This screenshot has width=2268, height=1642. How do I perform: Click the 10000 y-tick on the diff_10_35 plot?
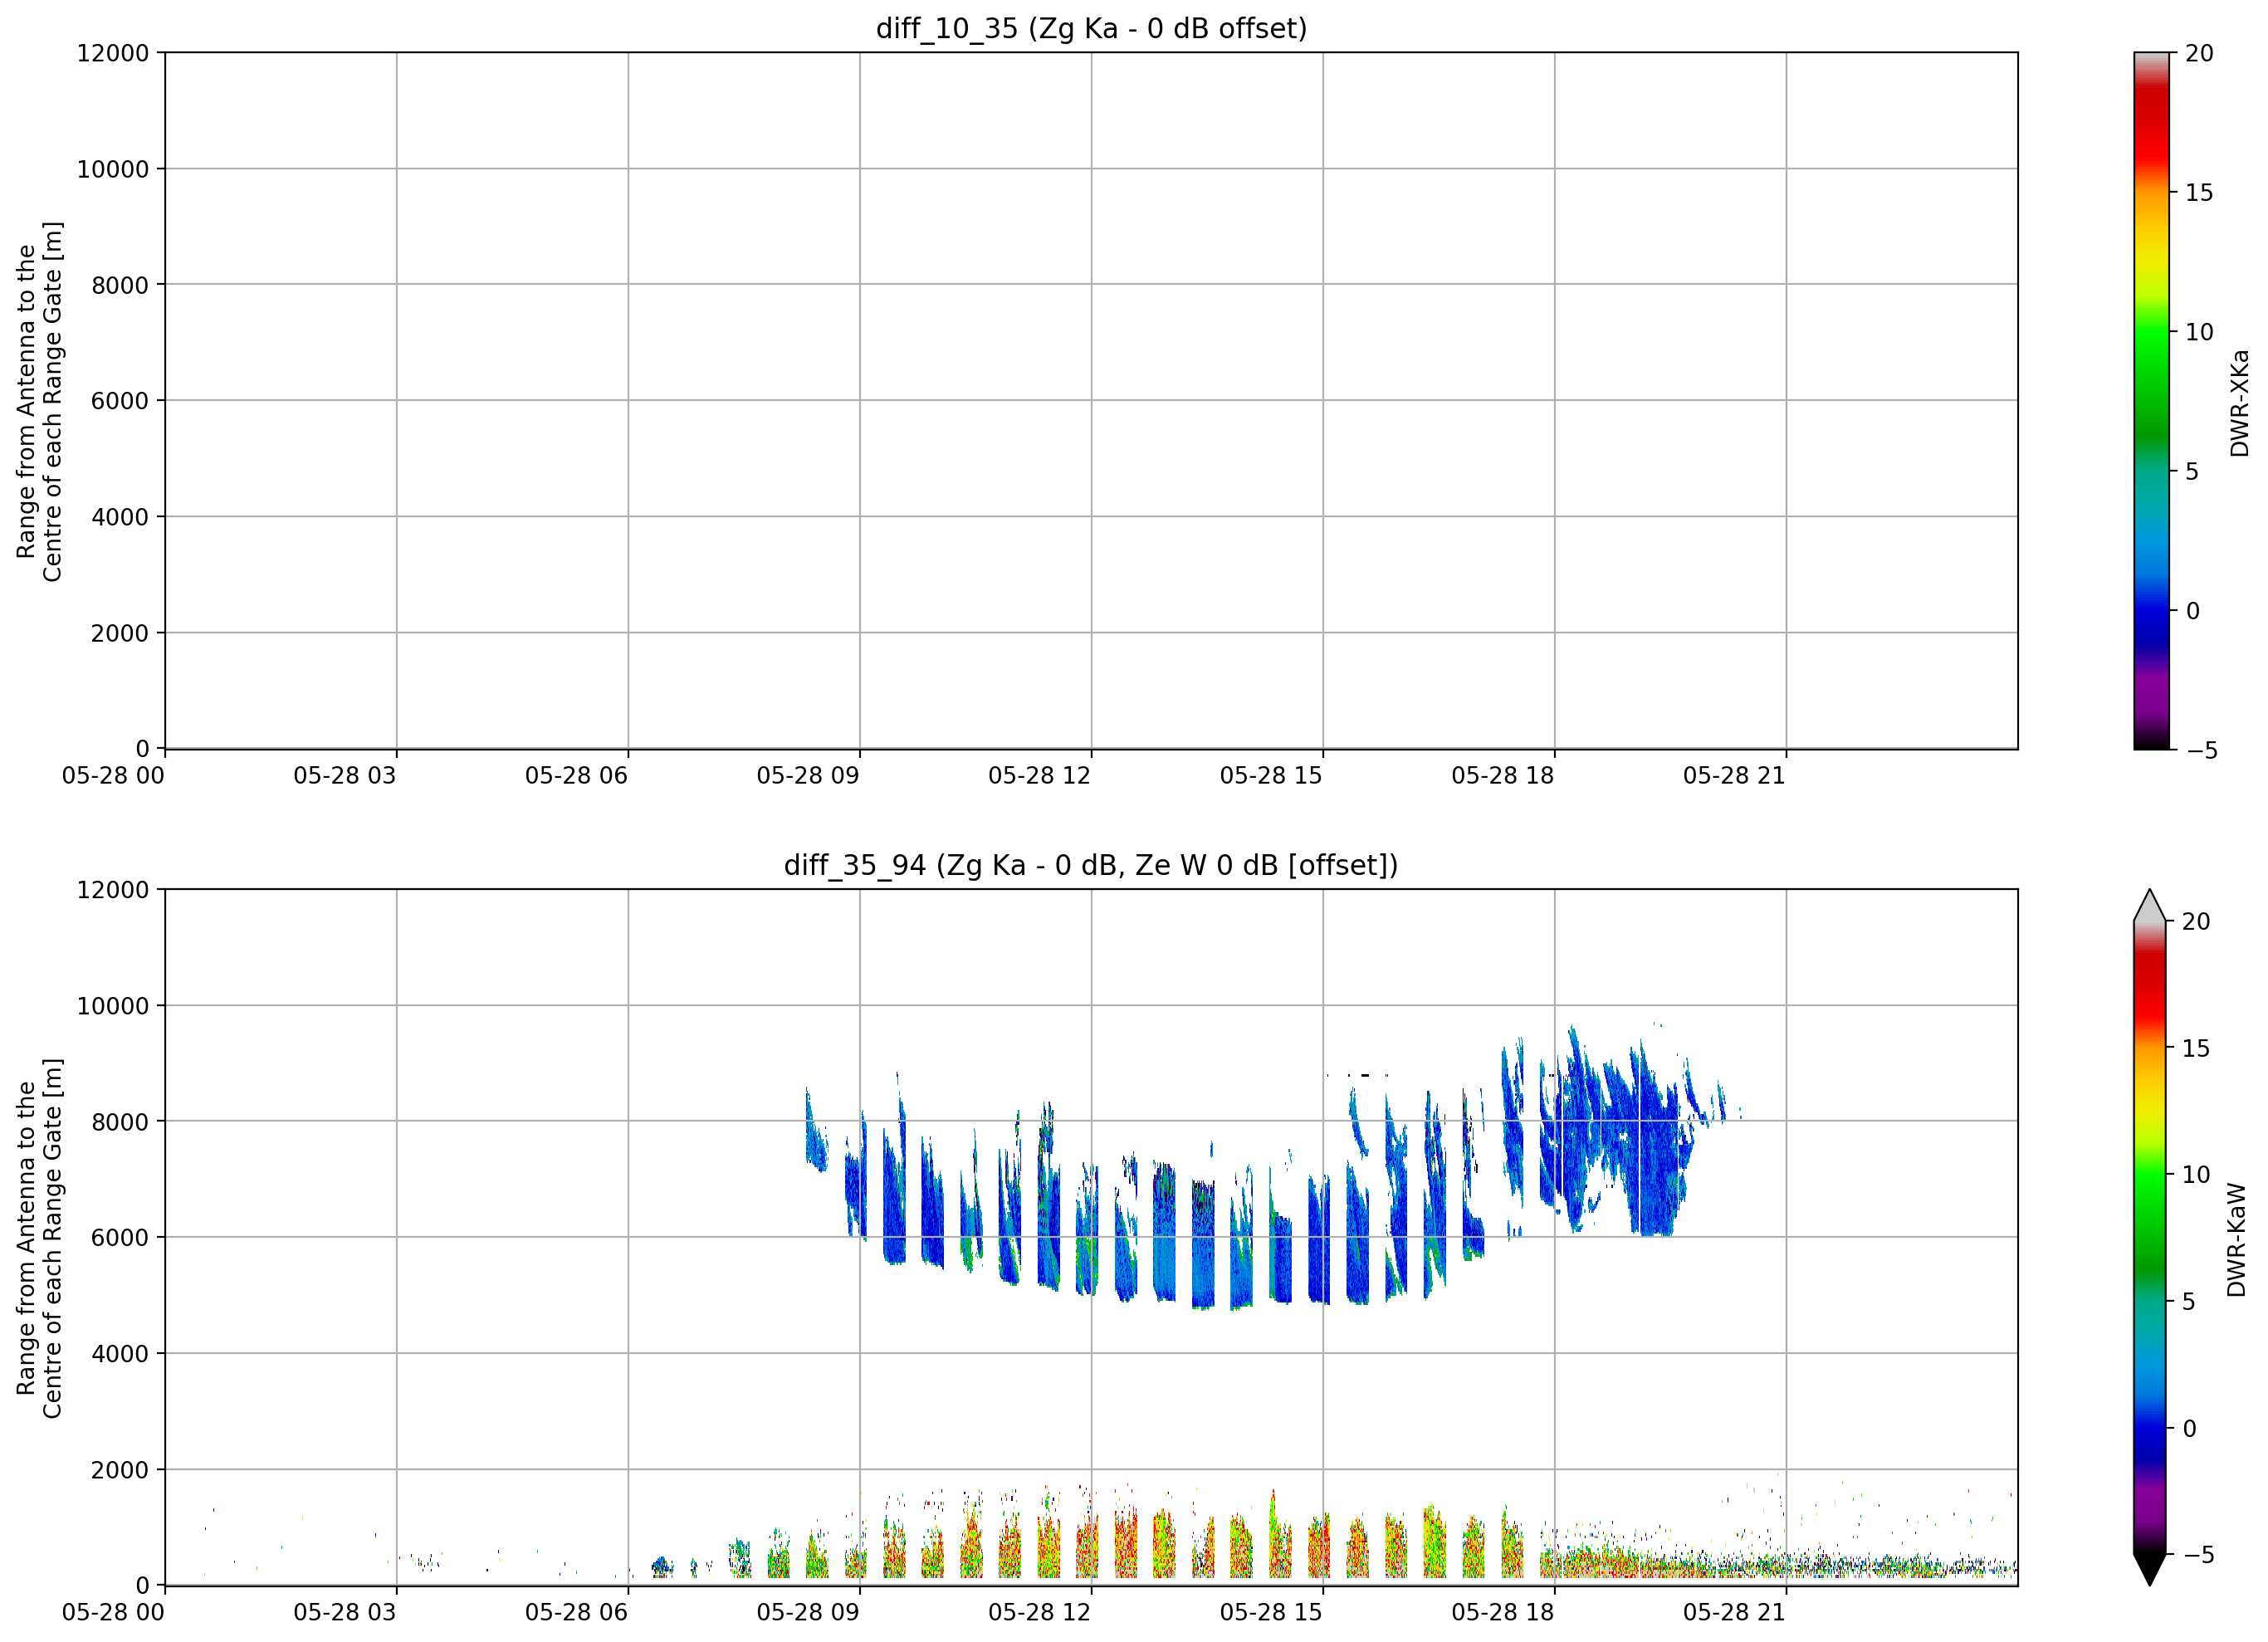tap(113, 169)
